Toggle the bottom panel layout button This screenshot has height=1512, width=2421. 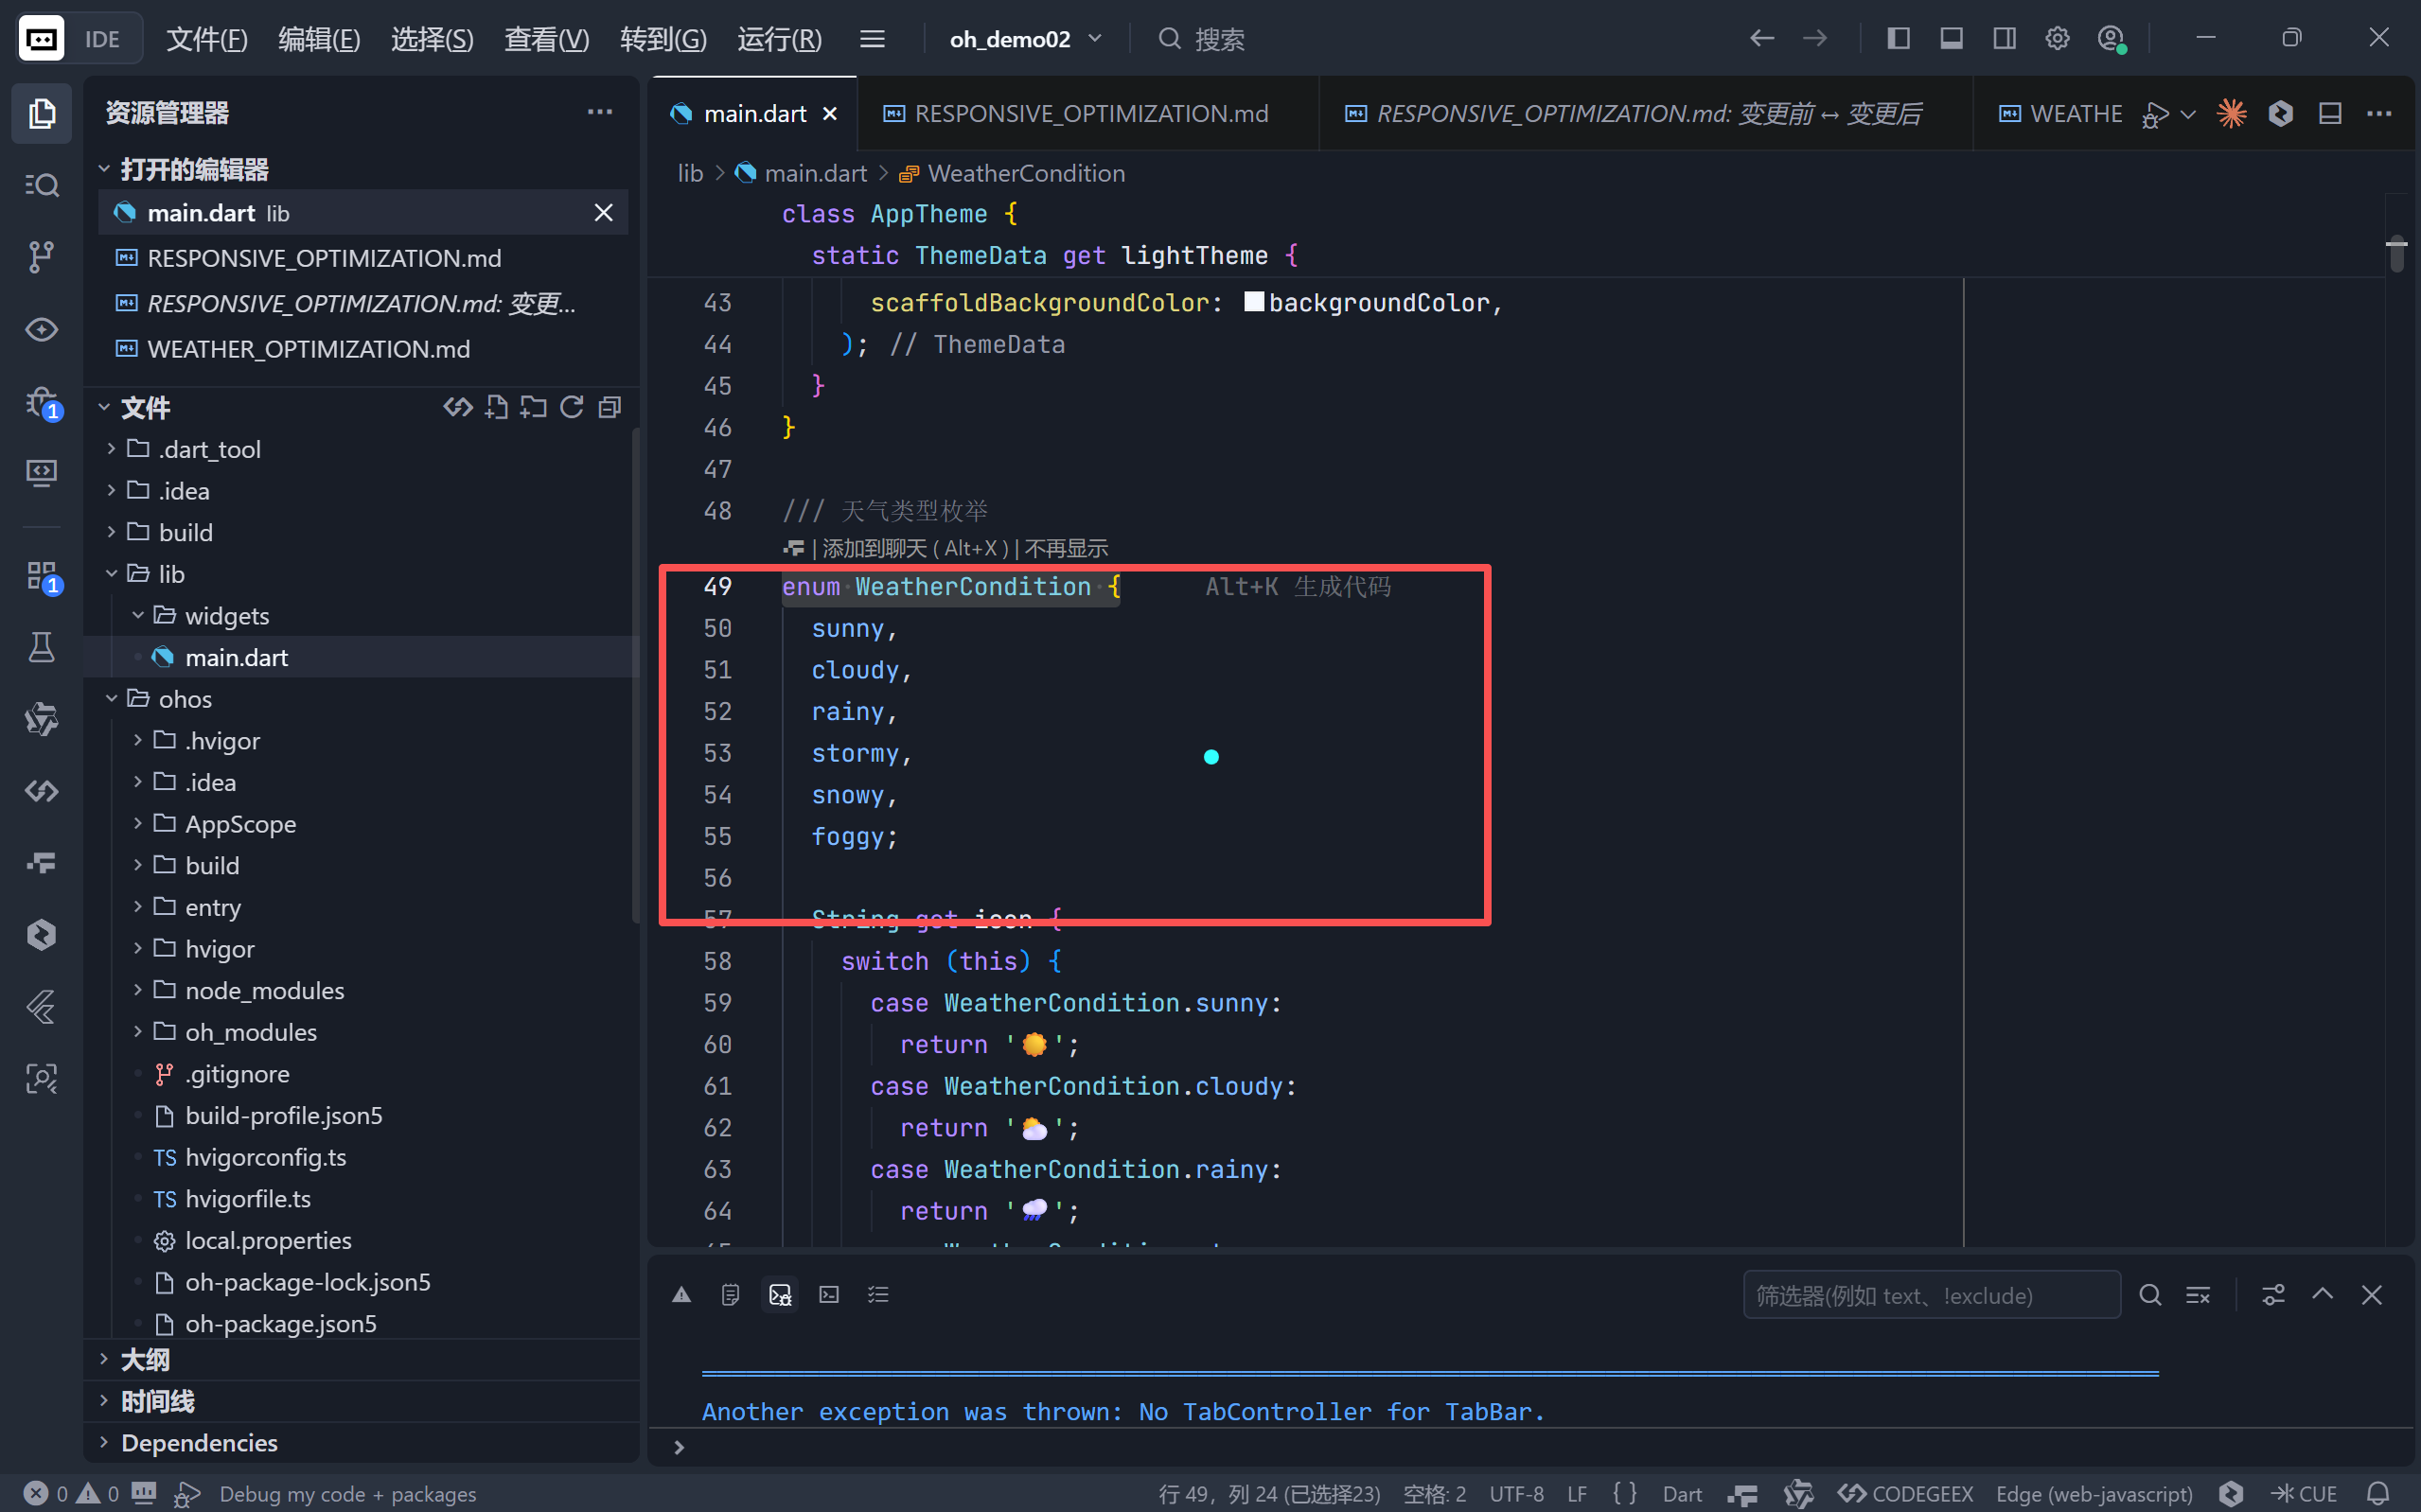pyautogui.click(x=1951, y=38)
